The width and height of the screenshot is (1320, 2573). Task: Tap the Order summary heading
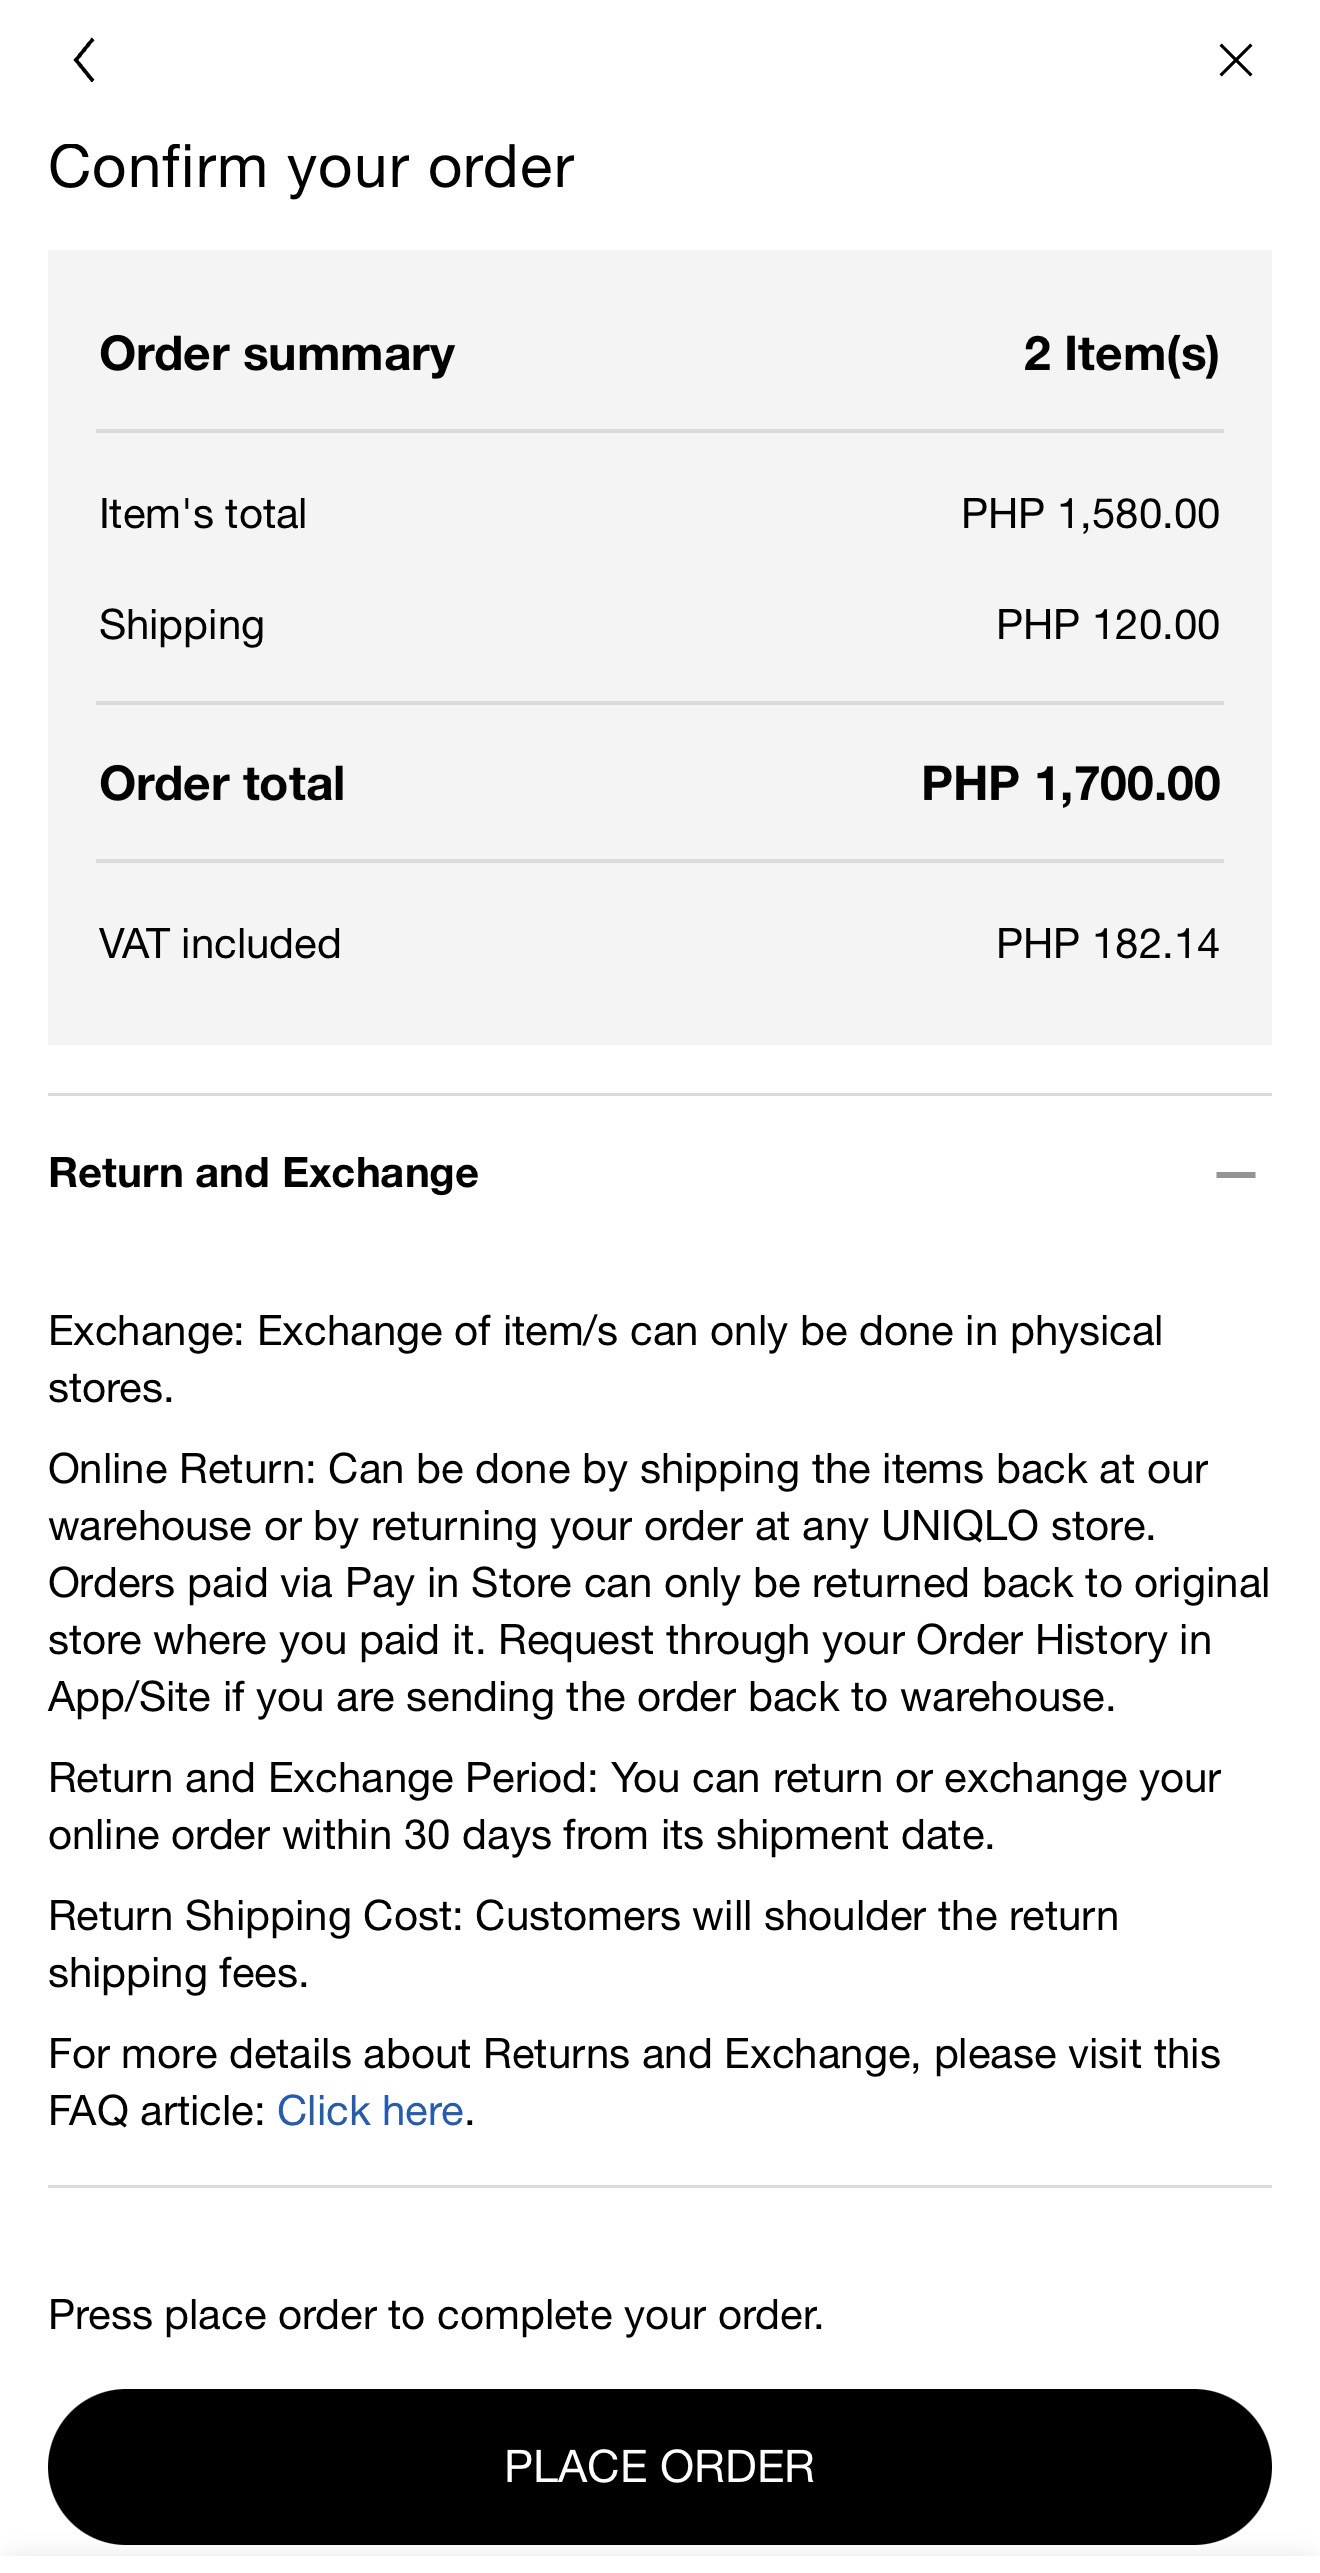pyautogui.click(x=277, y=354)
